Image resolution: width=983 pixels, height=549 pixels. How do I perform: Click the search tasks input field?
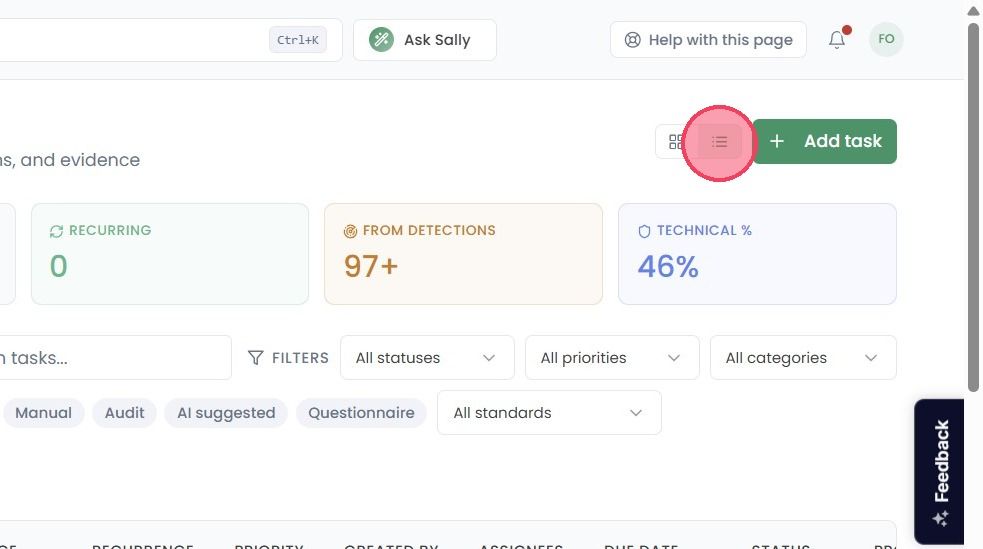(x=113, y=358)
